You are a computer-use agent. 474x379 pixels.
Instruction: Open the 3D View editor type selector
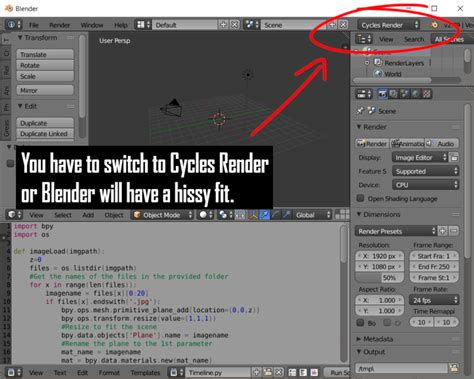(x=15, y=215)
